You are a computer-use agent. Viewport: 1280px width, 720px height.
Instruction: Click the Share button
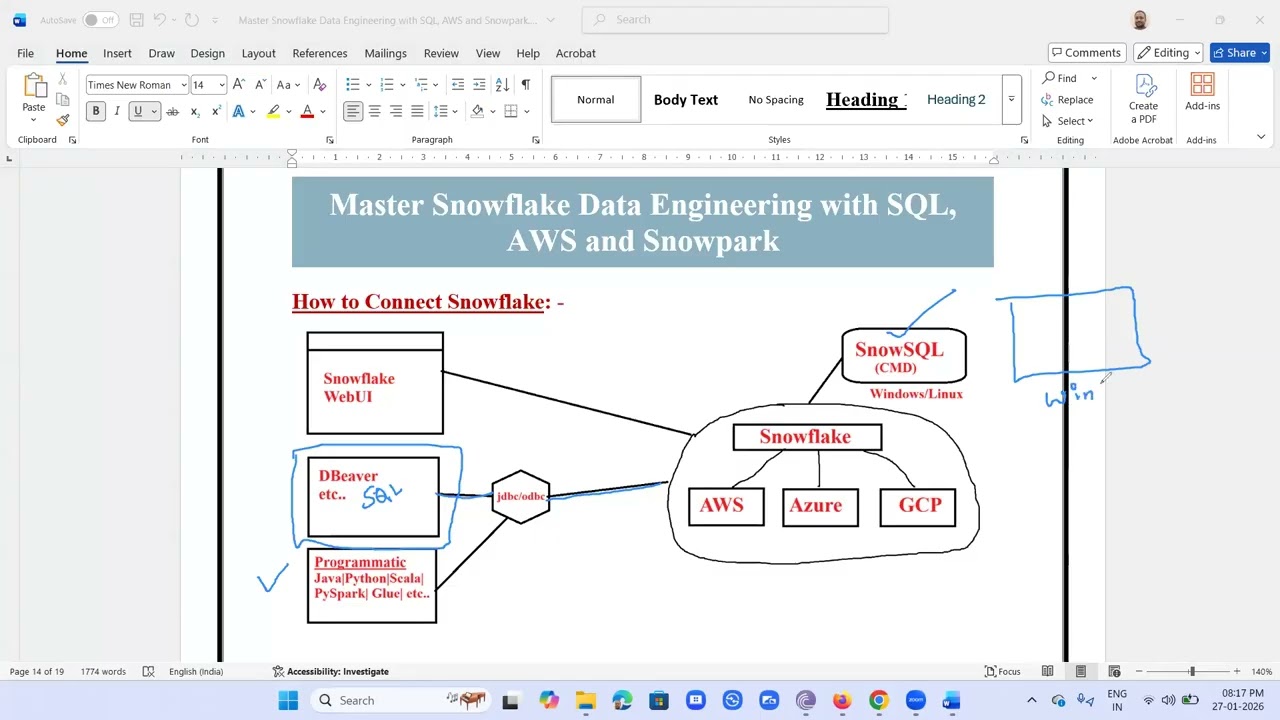pyautogui.click(x=1239, y=53)
